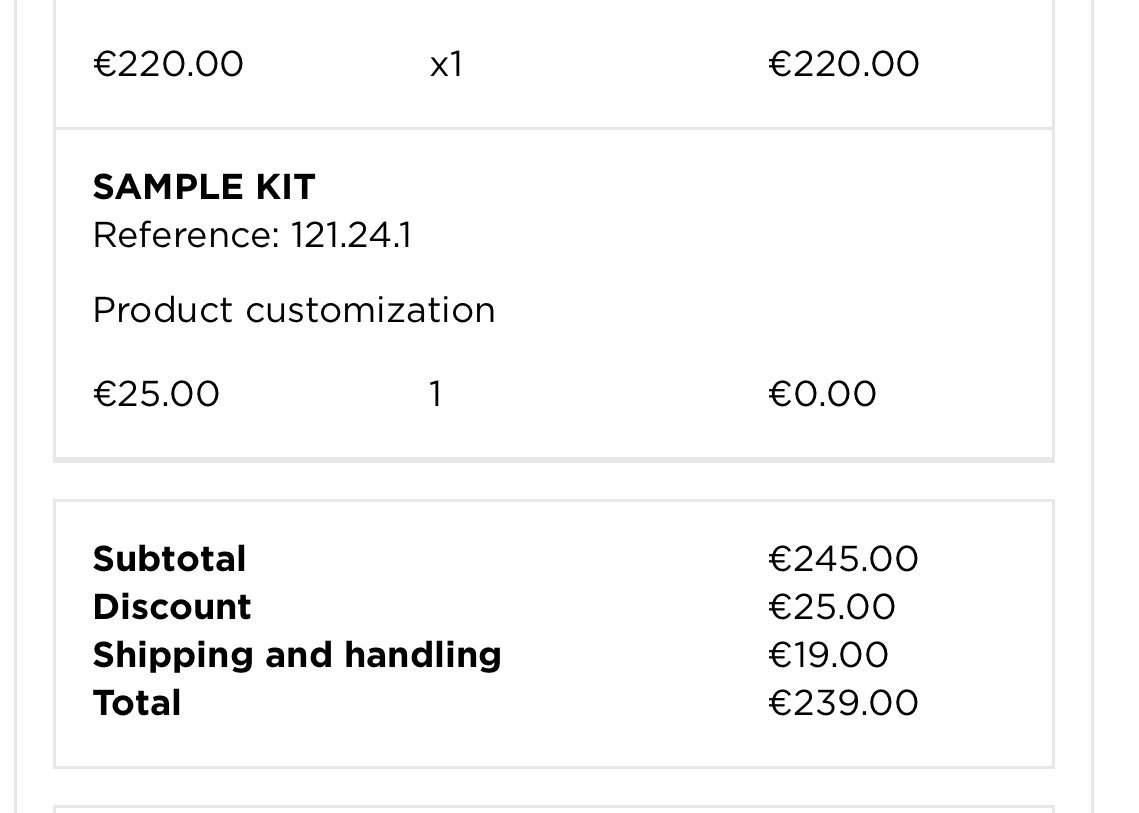
Task: Click the Discount label
Action: 172,607
